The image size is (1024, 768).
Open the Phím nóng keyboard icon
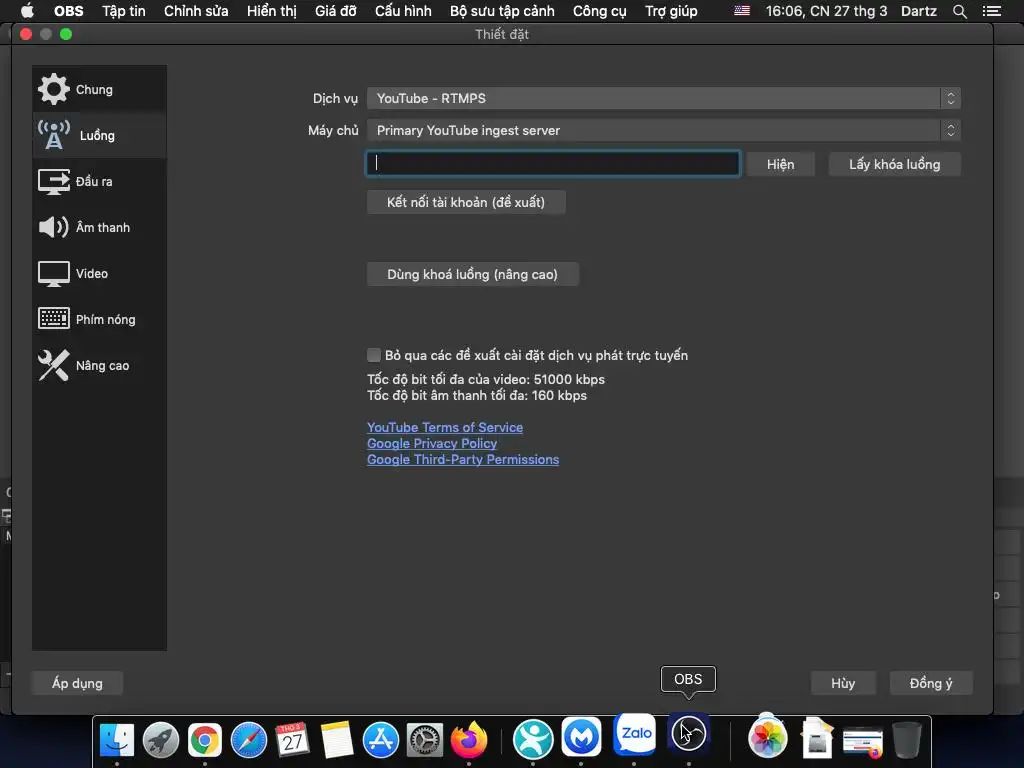54,319
